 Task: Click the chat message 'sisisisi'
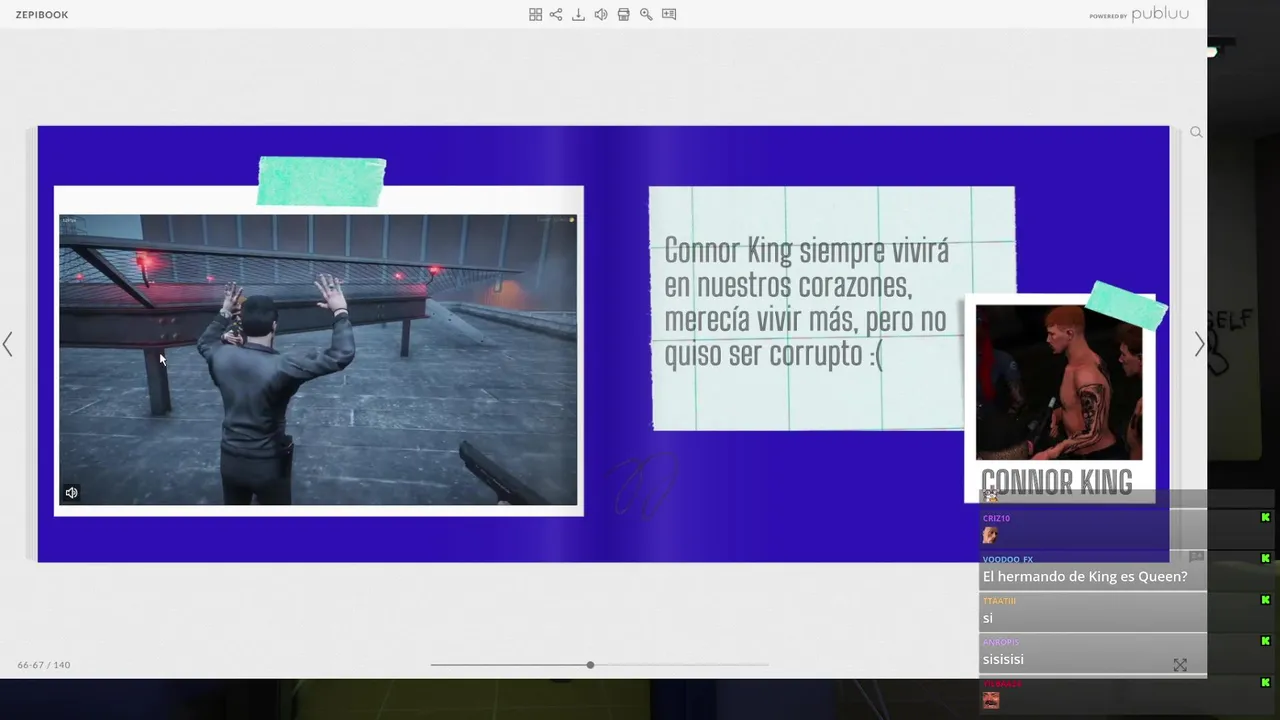[x=1003, y=659]
